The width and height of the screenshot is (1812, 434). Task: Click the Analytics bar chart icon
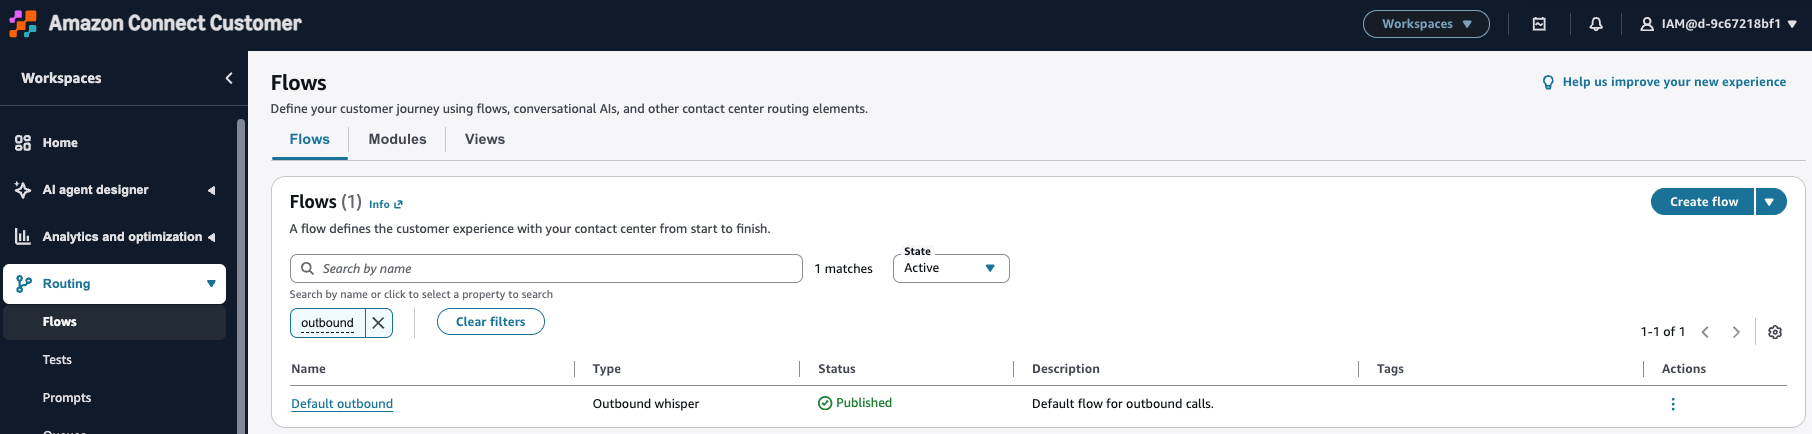(23, 237)
